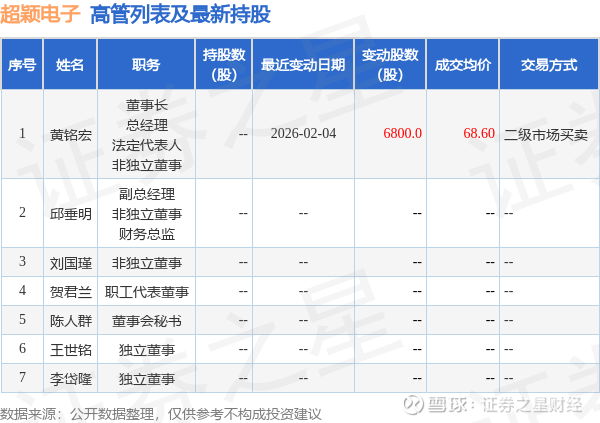600x423 pixels.
Task: Click the name 黄铭宏
Action: (x=71, y=134)
